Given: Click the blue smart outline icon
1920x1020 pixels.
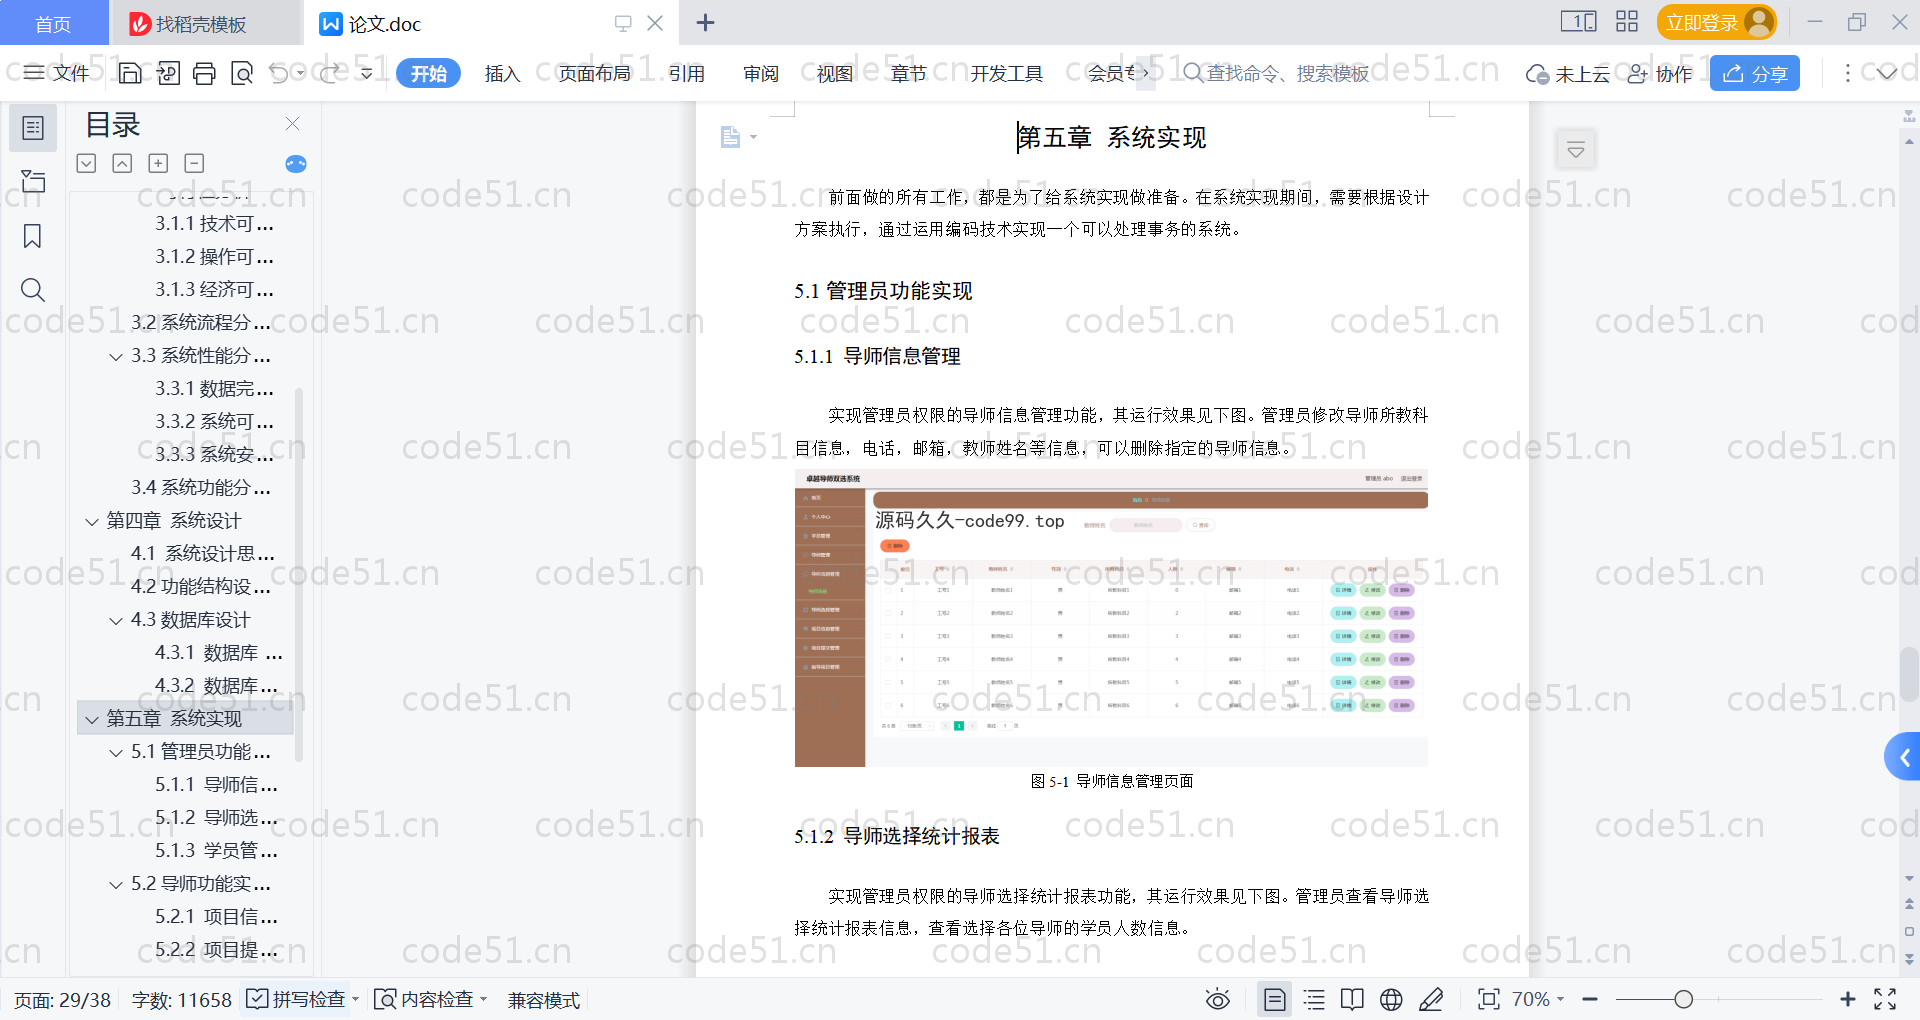Looking at the screenshot, I should point(296,164).
